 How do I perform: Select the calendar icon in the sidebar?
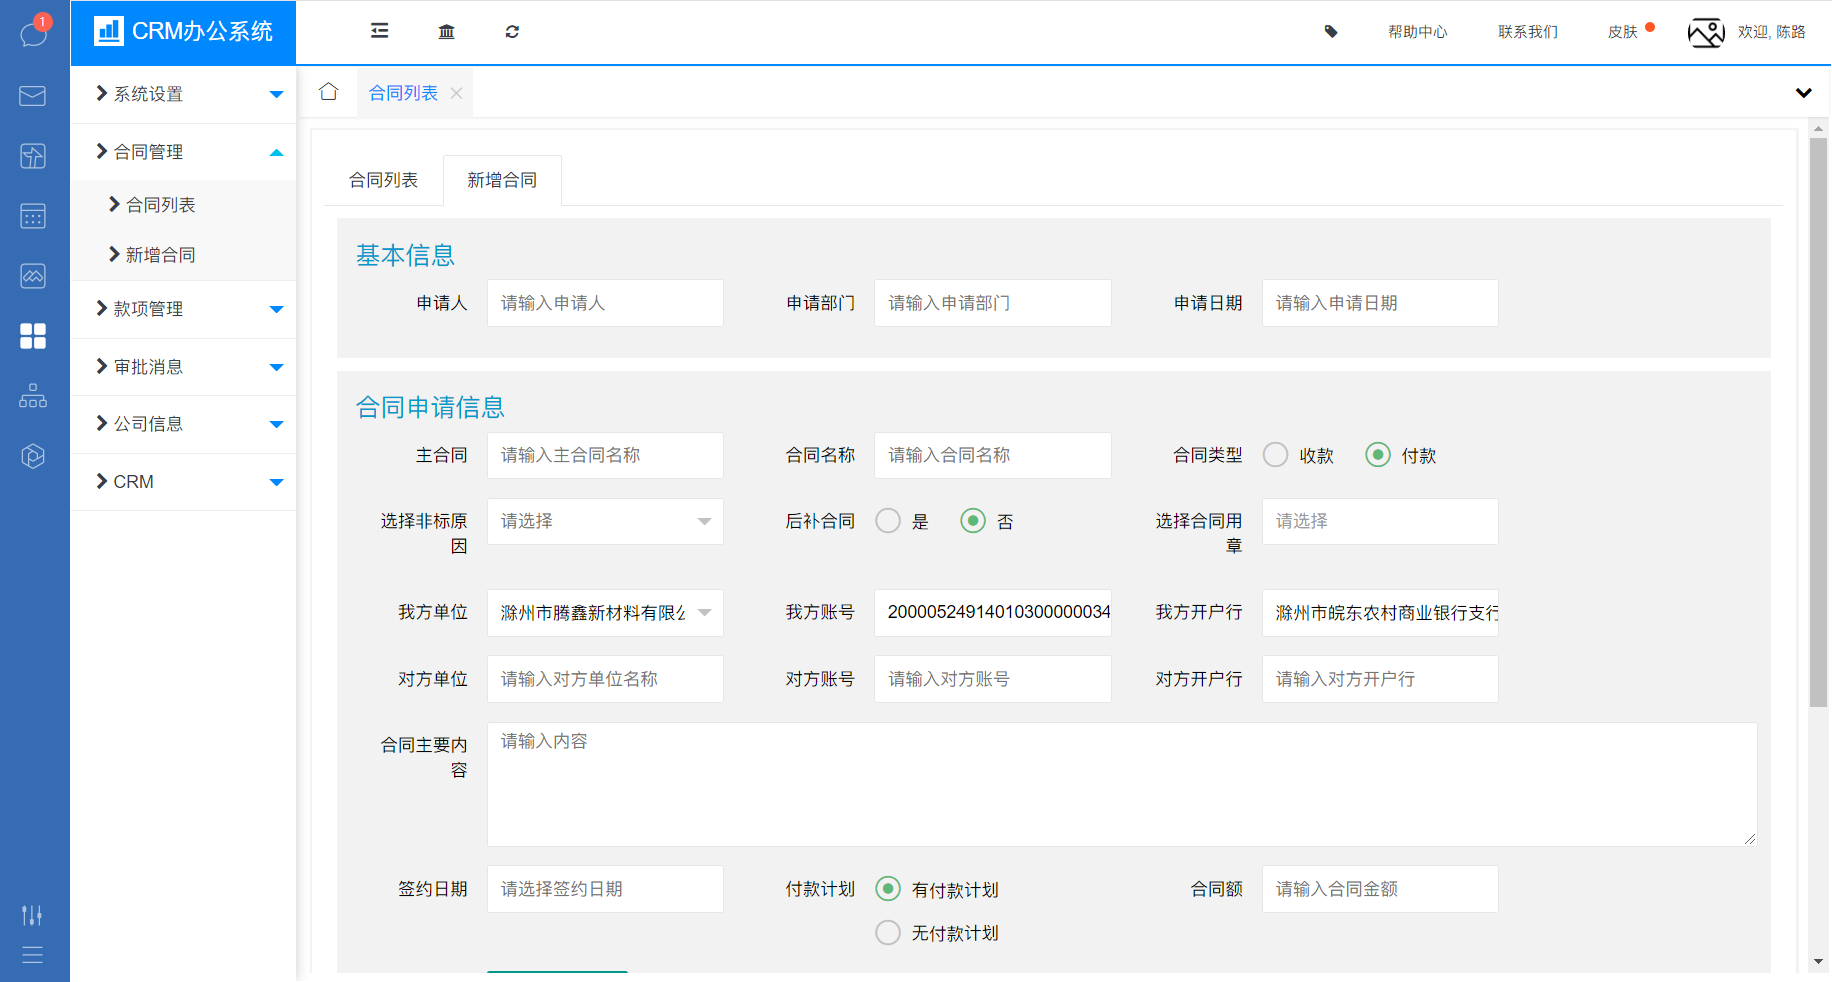(x=33, y=216)
